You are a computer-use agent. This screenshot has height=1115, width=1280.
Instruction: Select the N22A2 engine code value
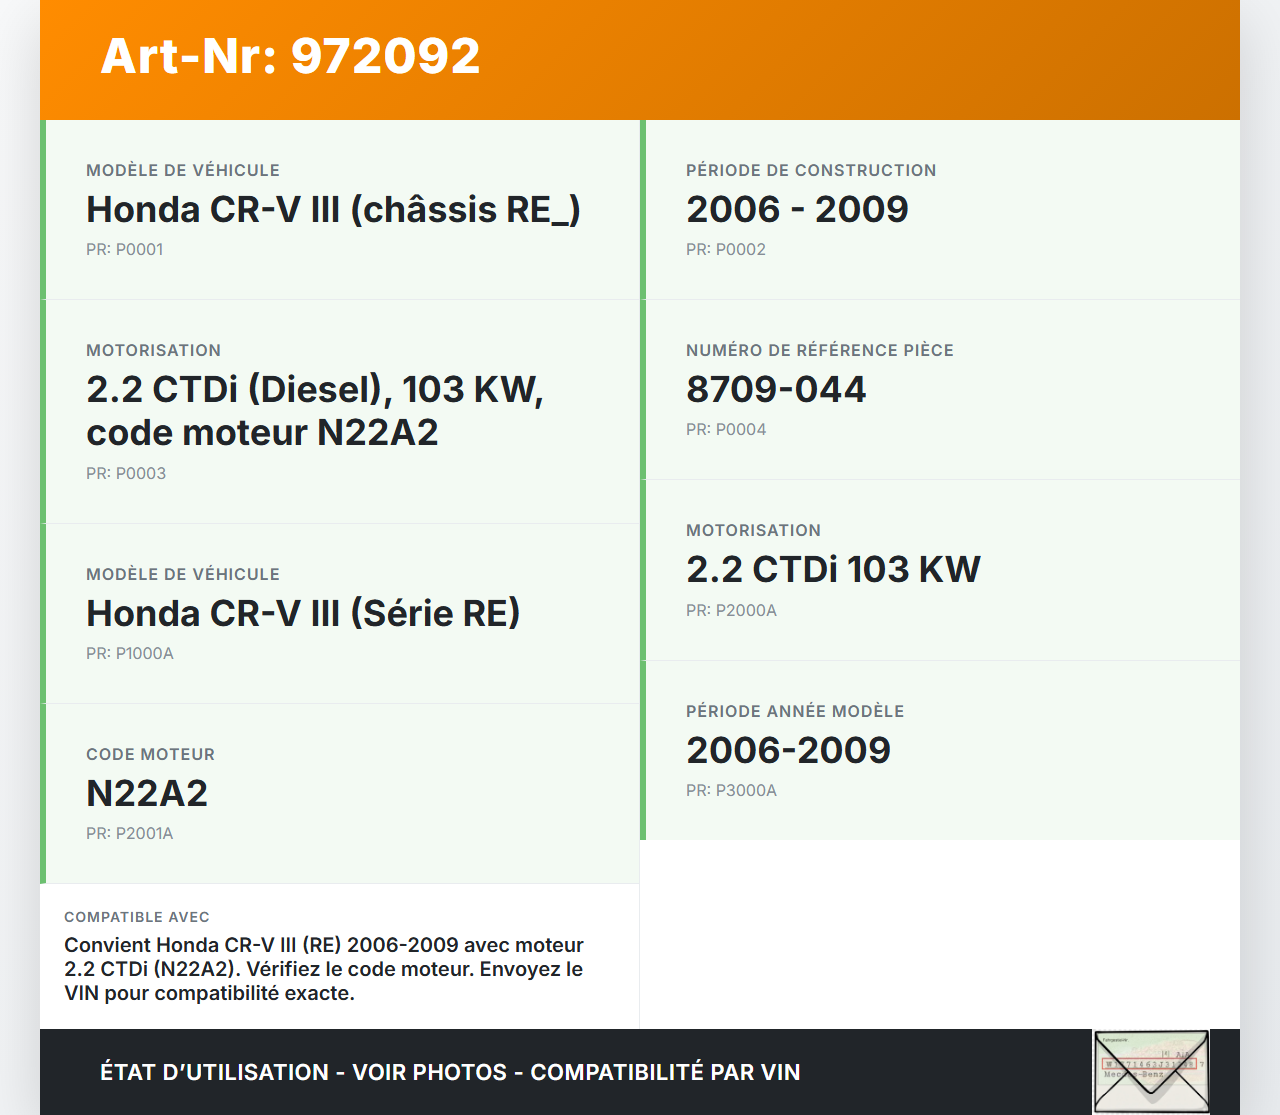(x=147, y=794)
